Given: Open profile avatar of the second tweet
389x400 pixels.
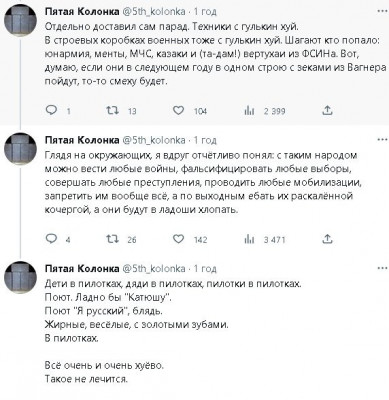Looking at the screenshot, I should point(20,149).
